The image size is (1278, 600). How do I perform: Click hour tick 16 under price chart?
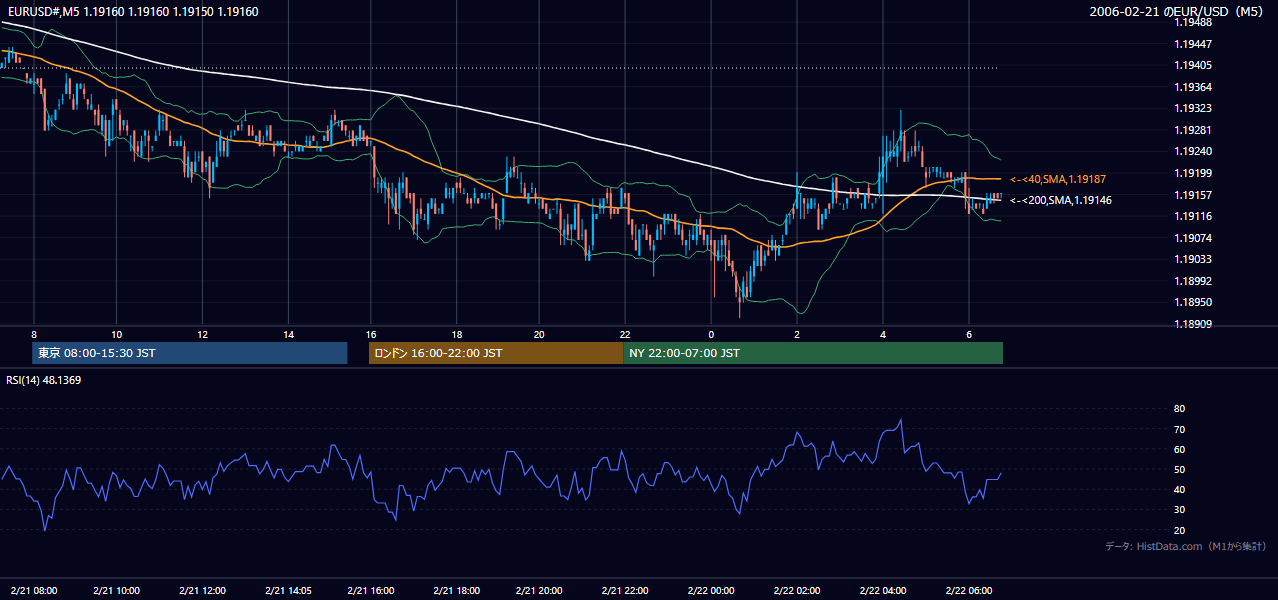tap(371, 334)
